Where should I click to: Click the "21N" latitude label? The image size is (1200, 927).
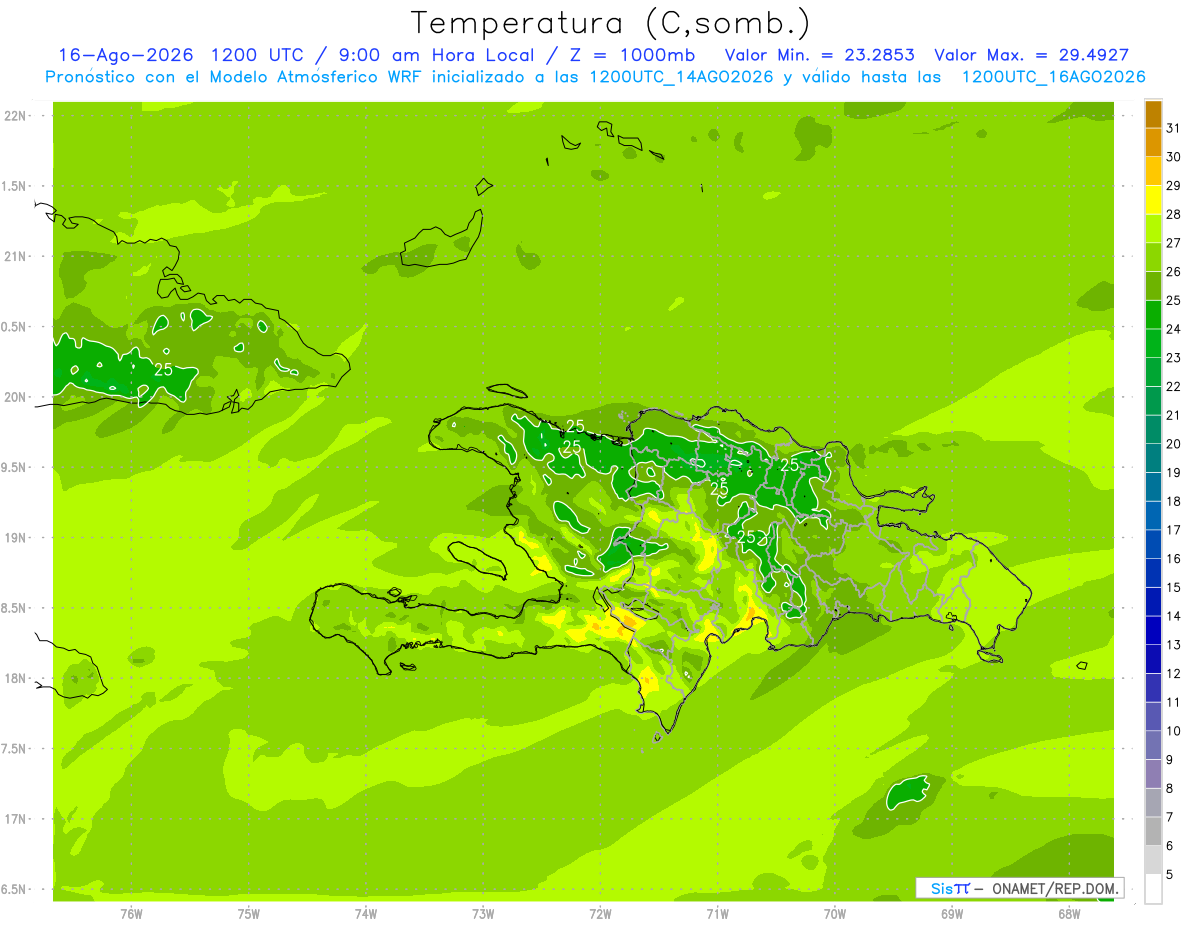coord(16,257)
